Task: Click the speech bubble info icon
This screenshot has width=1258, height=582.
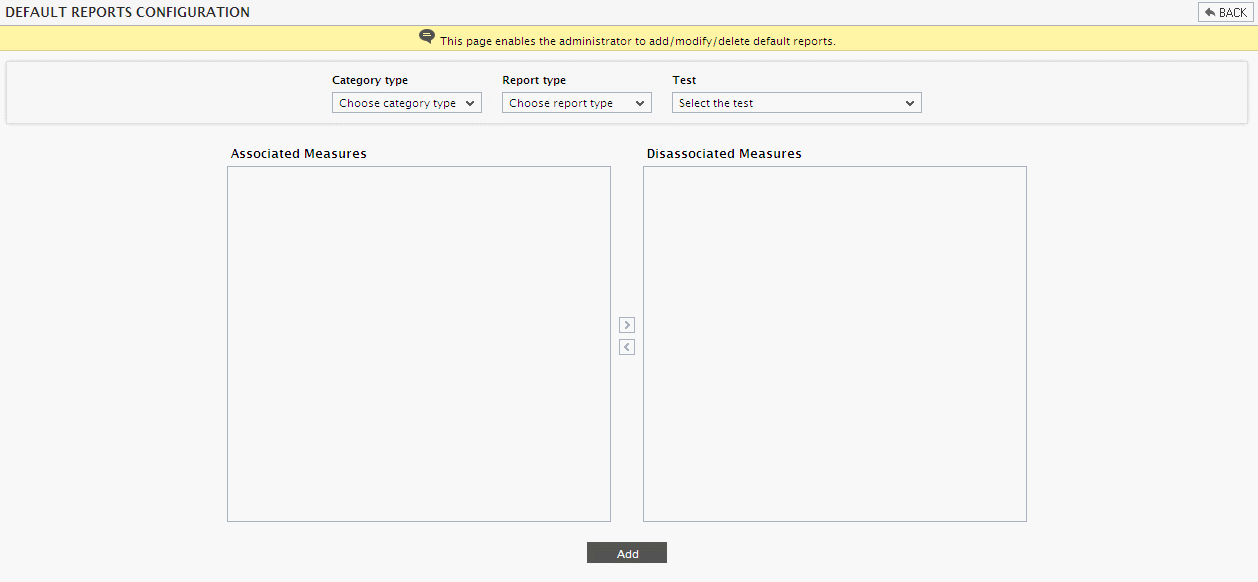Action: pos(427,37)
